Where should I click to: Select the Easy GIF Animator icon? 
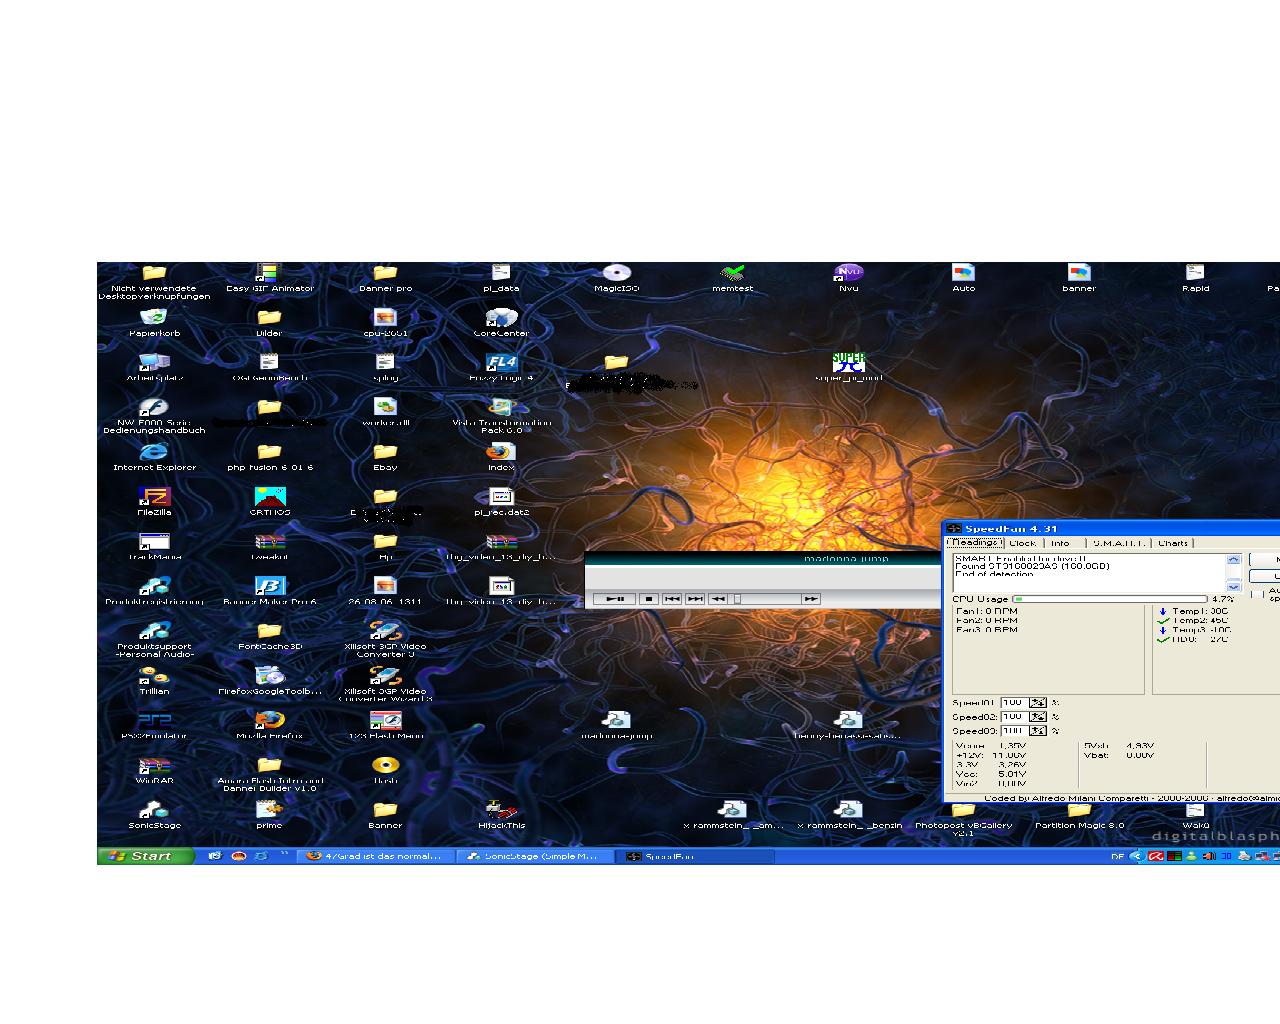coord(268,273)
